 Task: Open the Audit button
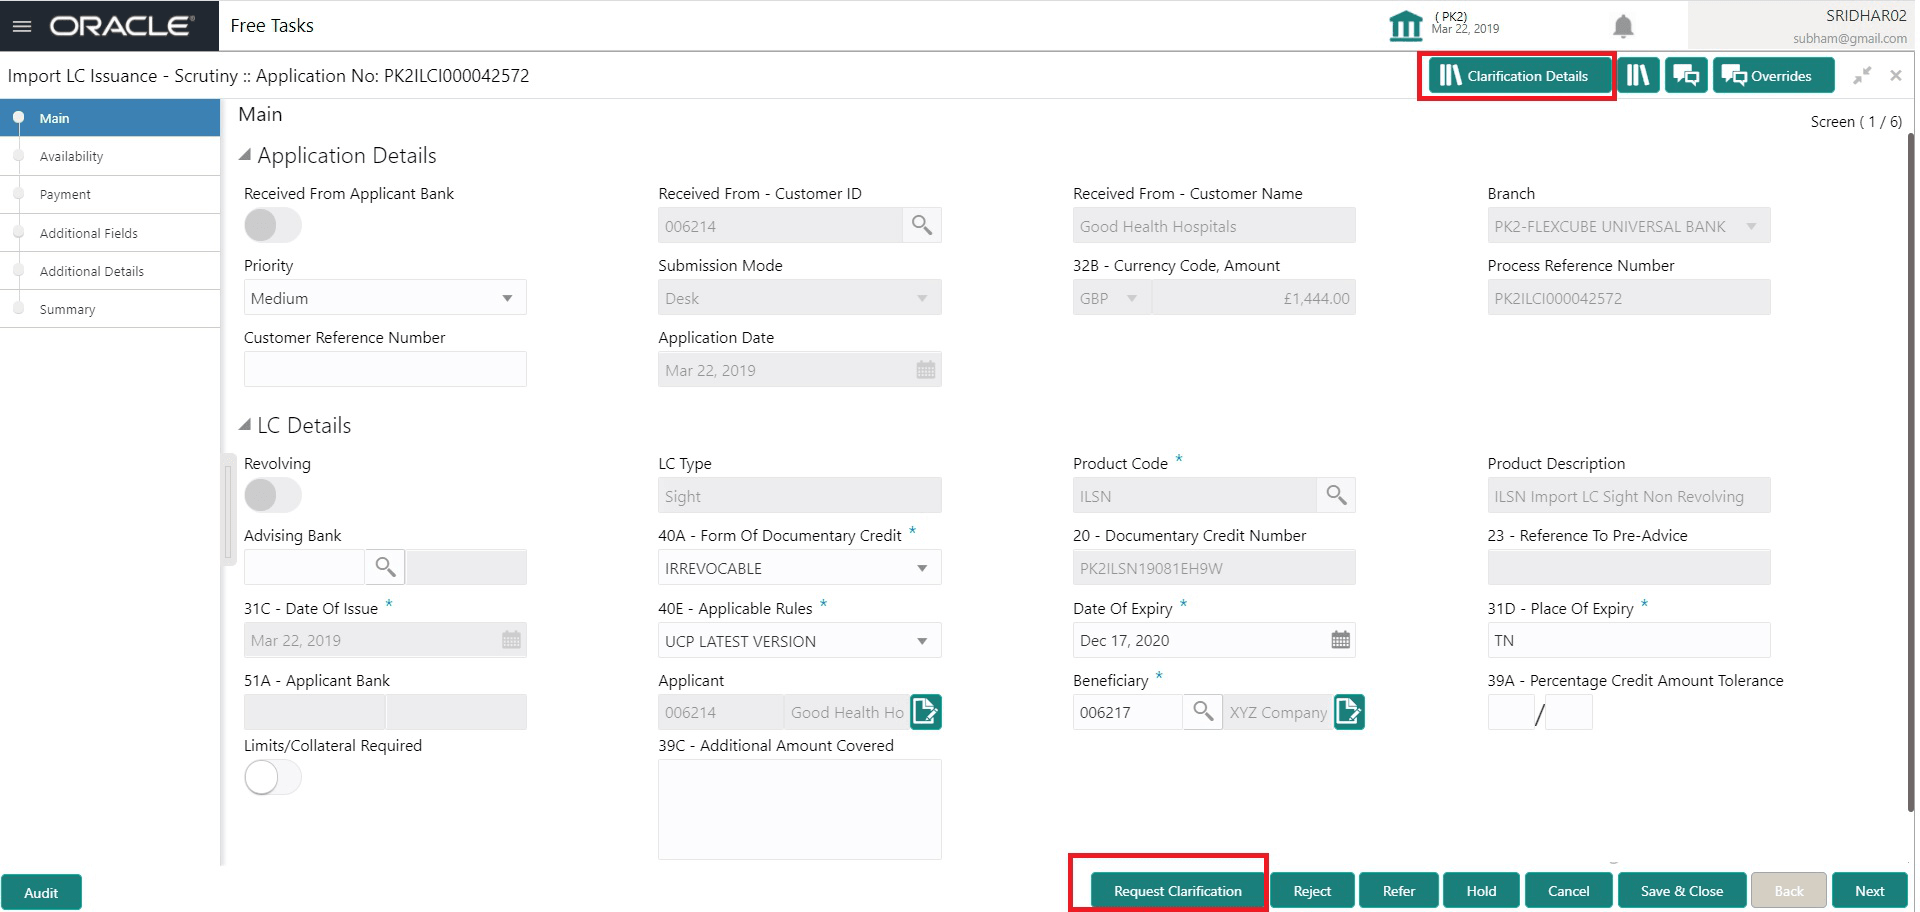(41, 892)
